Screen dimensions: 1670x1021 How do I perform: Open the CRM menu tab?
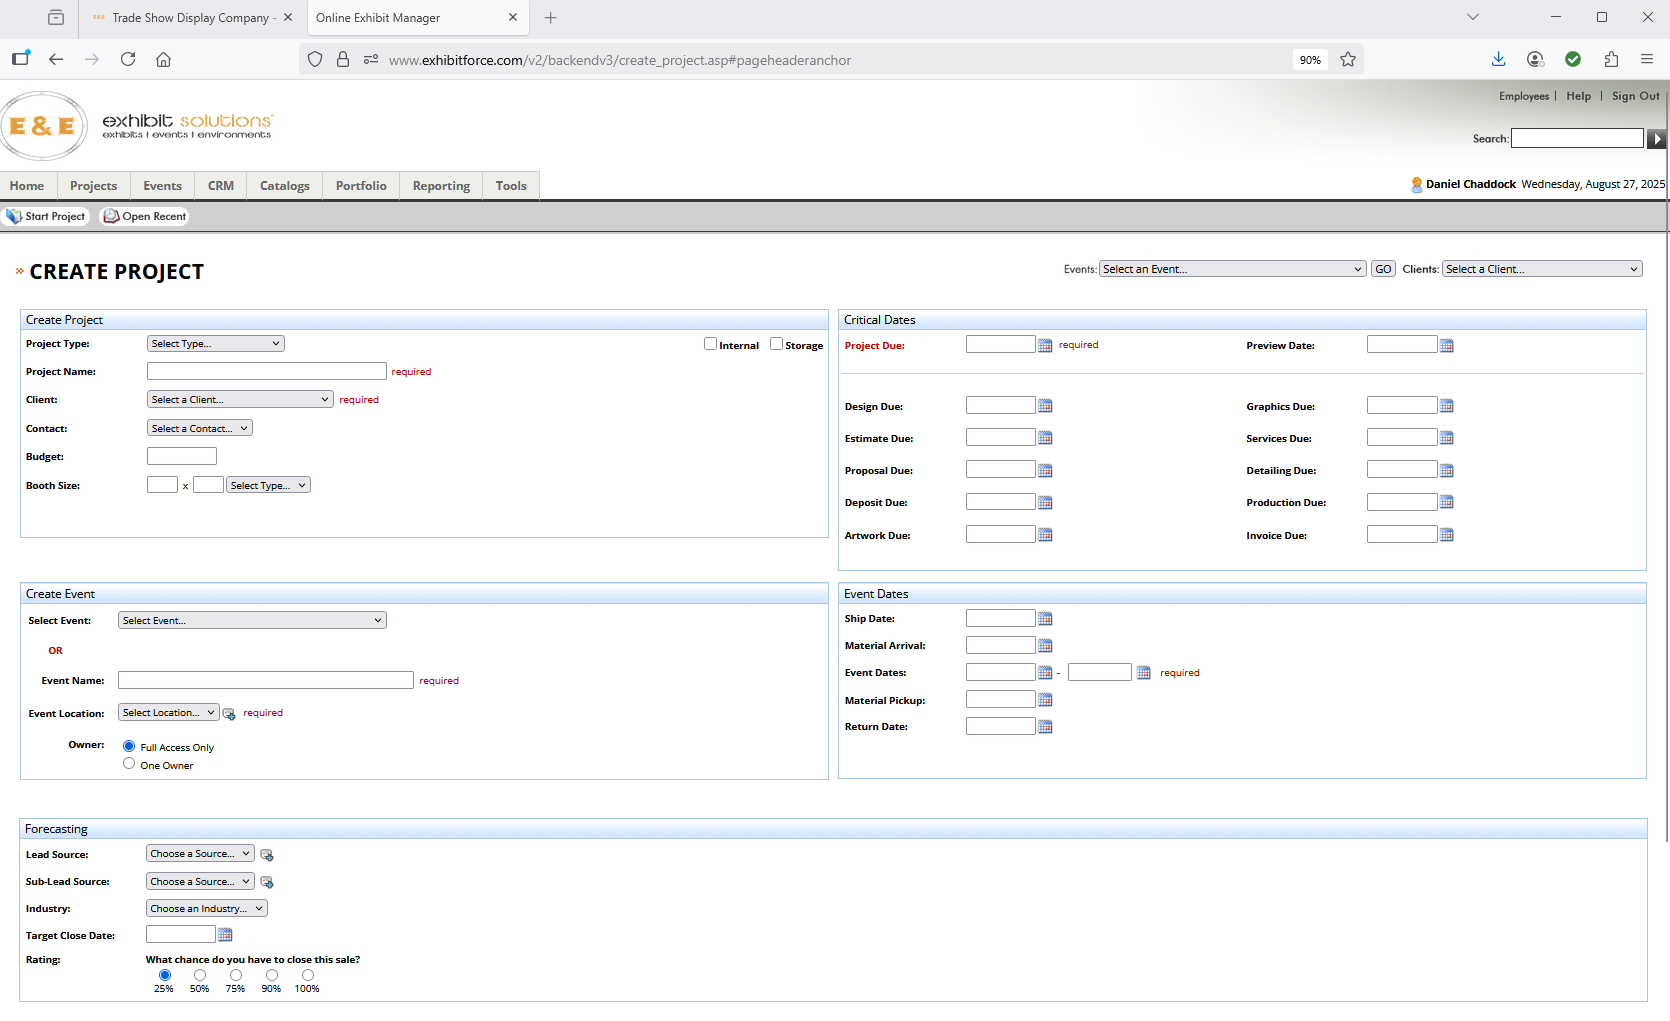[x=221, y=186]
